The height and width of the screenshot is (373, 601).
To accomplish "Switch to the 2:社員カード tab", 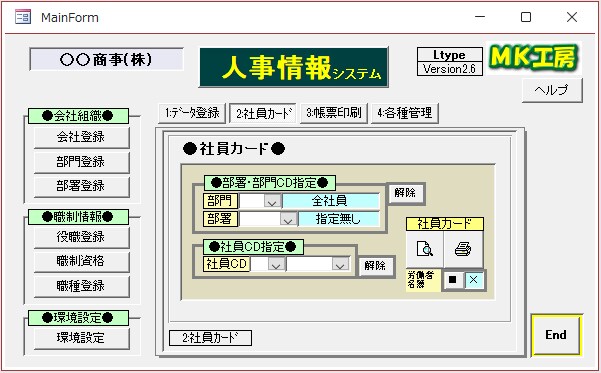I will tap(263, 113).
